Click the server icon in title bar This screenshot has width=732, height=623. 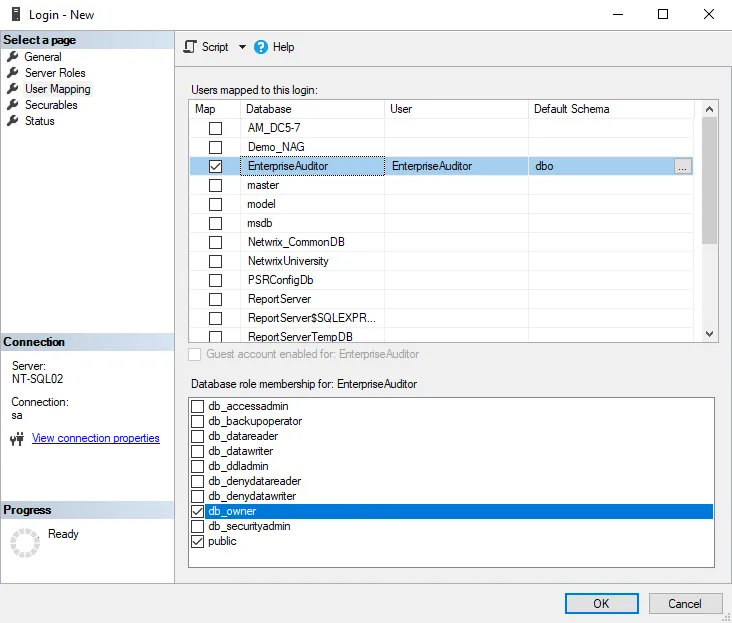pyautogui.click(x=16, y=14)
